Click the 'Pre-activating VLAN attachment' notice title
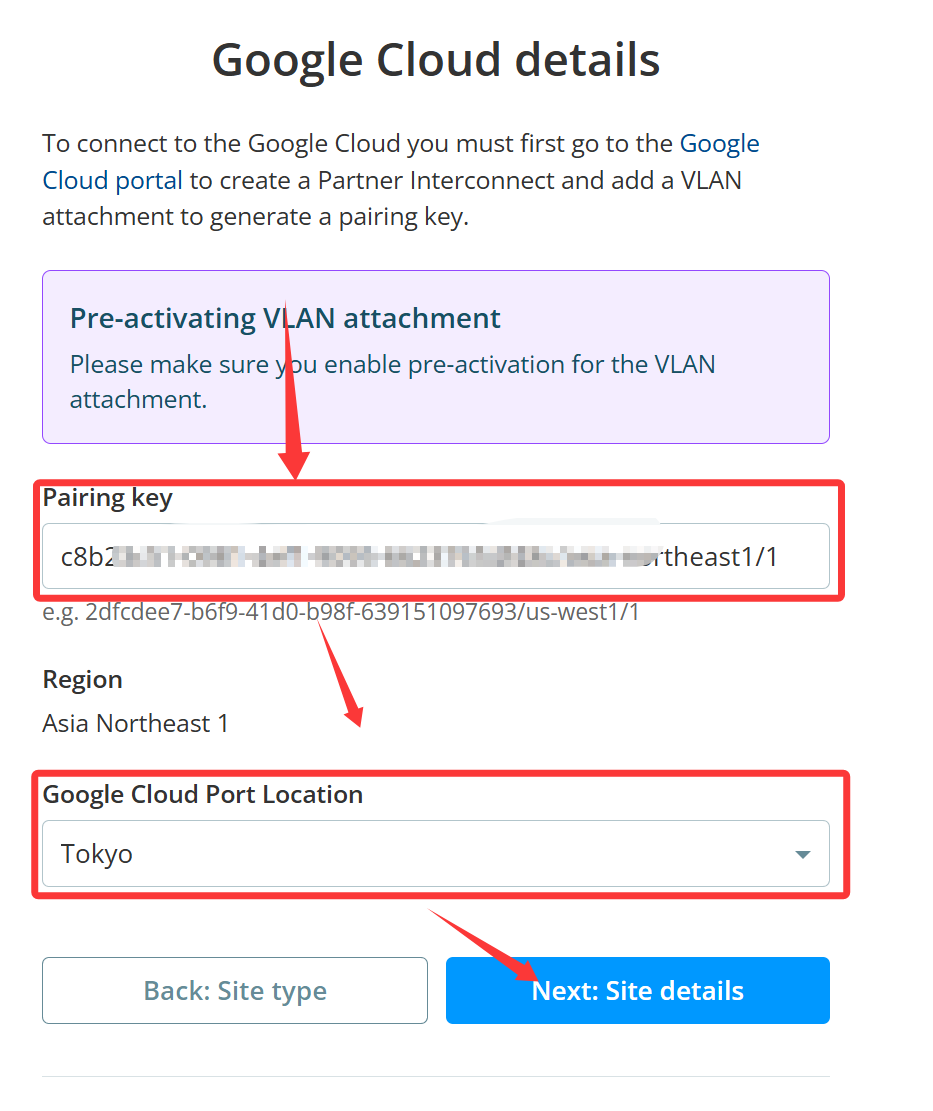 pyautogui.click(x=285, y=319)
